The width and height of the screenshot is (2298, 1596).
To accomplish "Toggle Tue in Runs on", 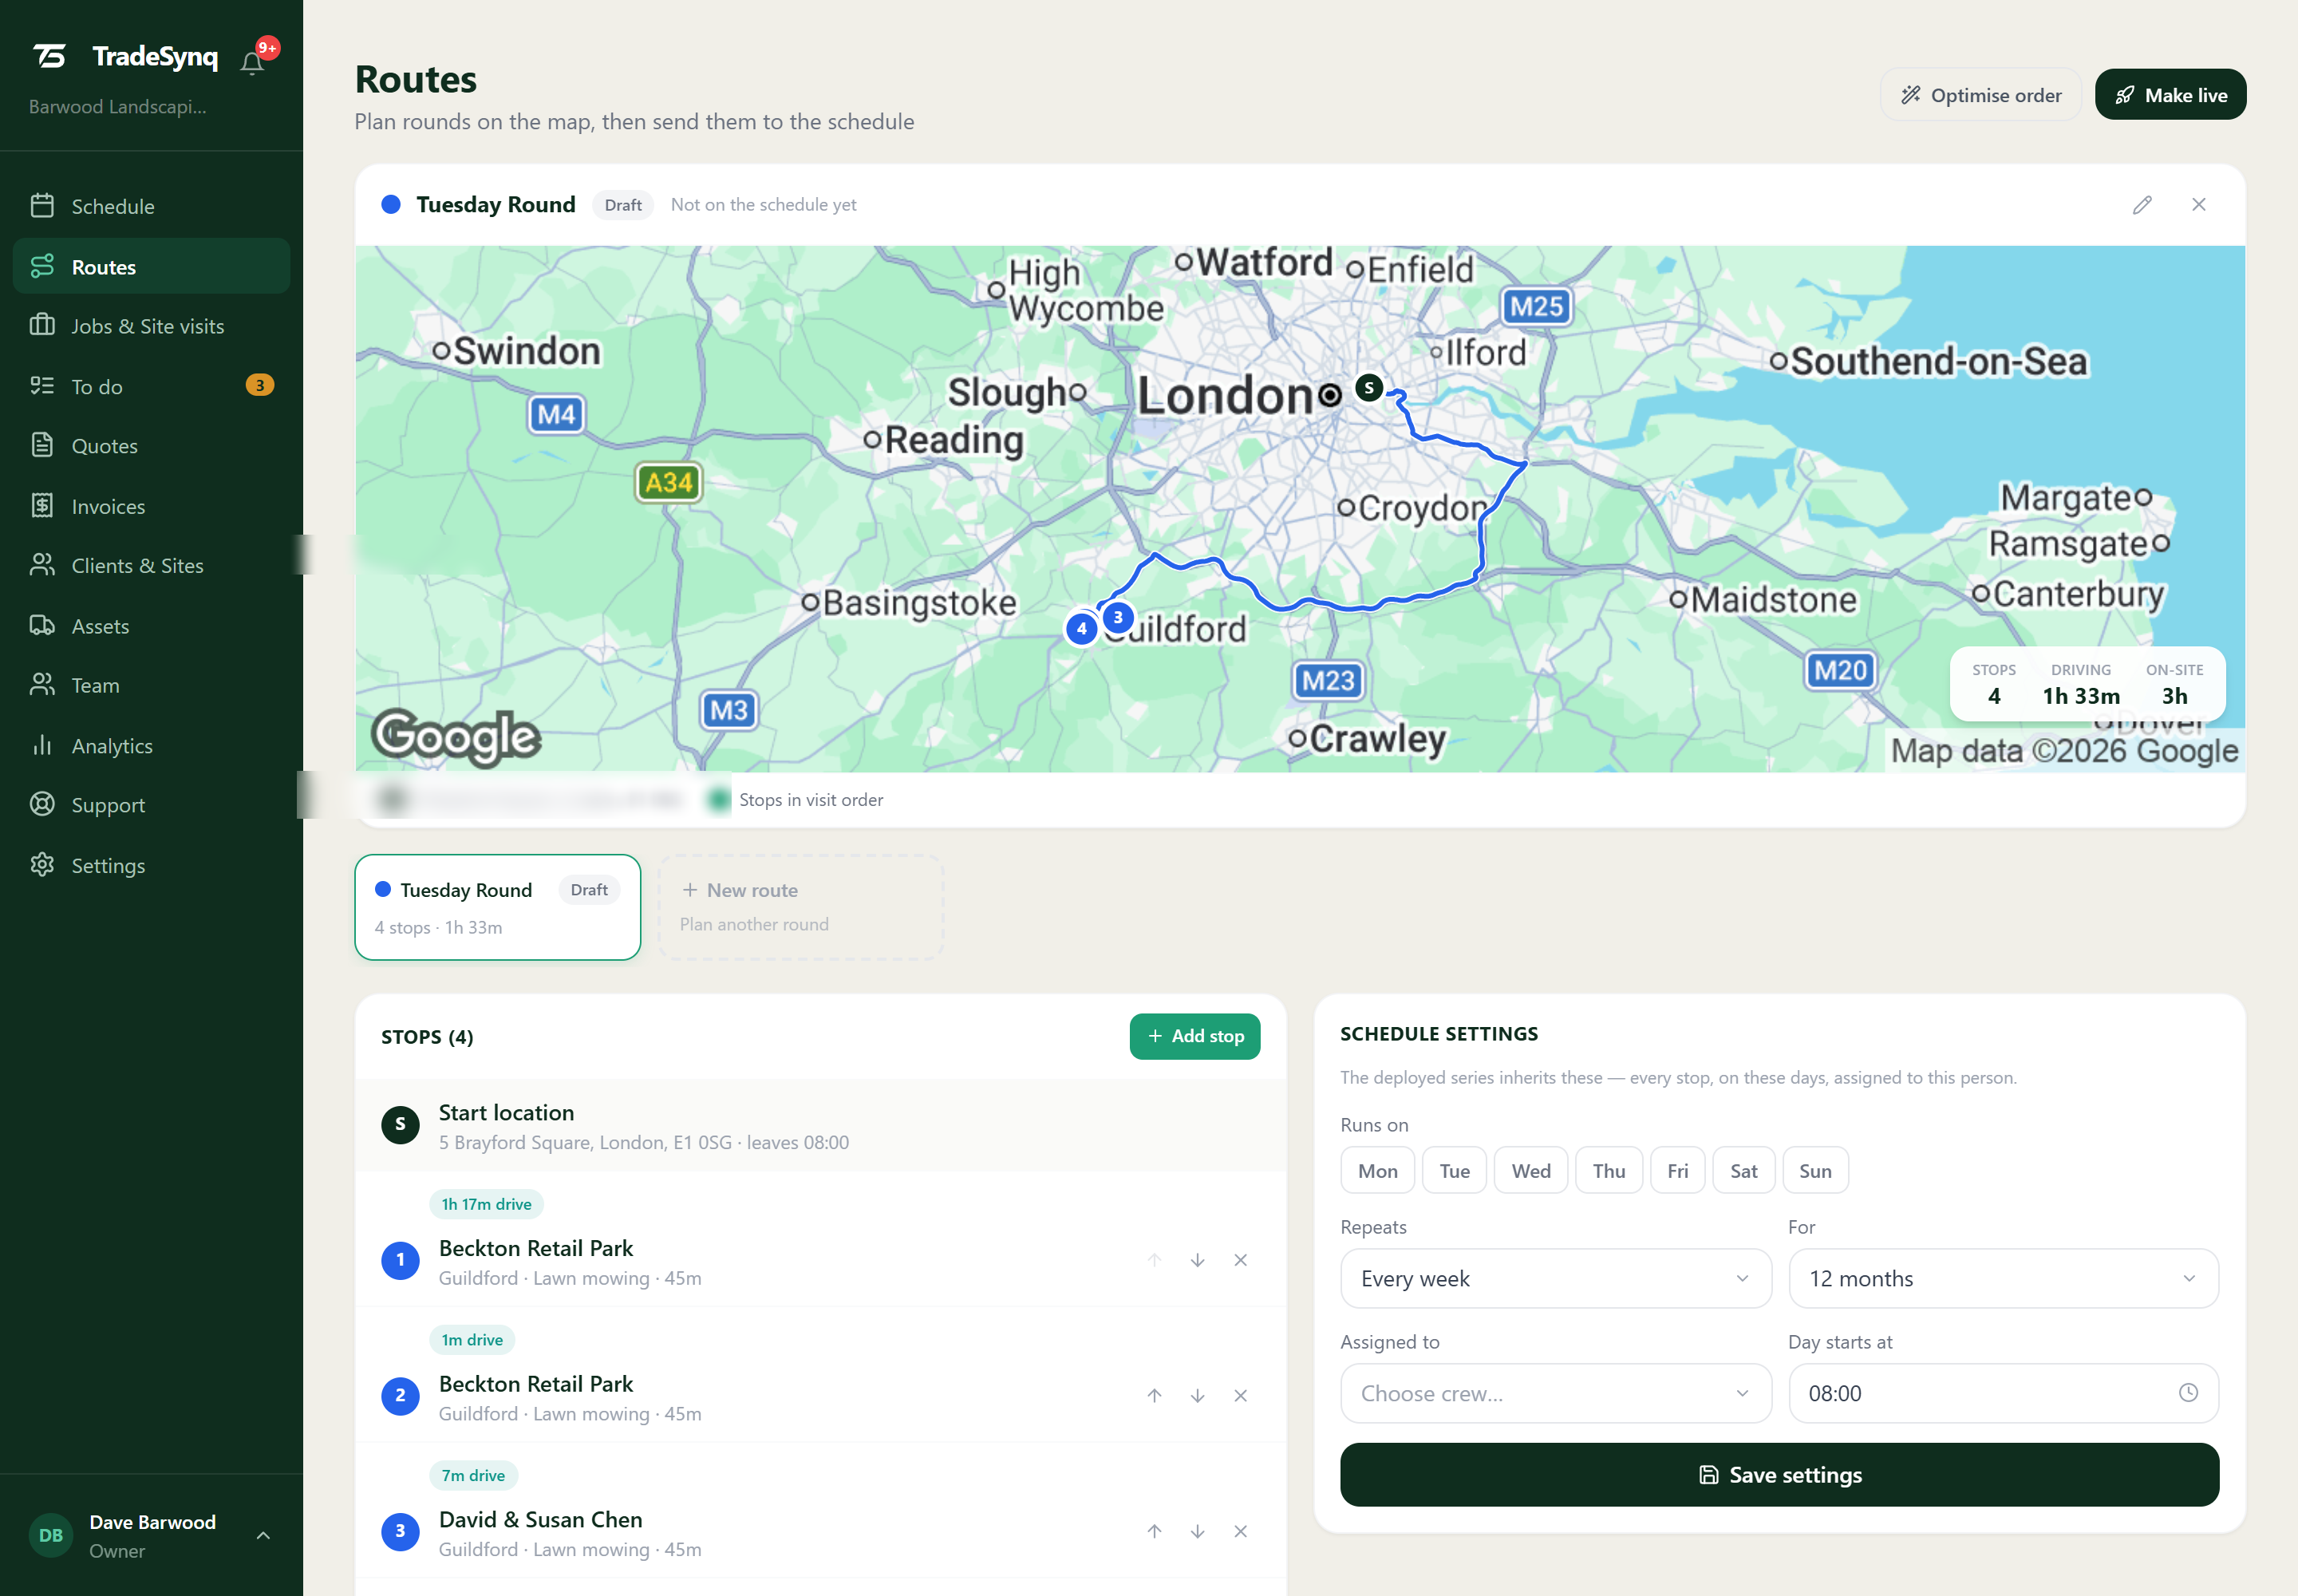I will pos(1454,1171).
